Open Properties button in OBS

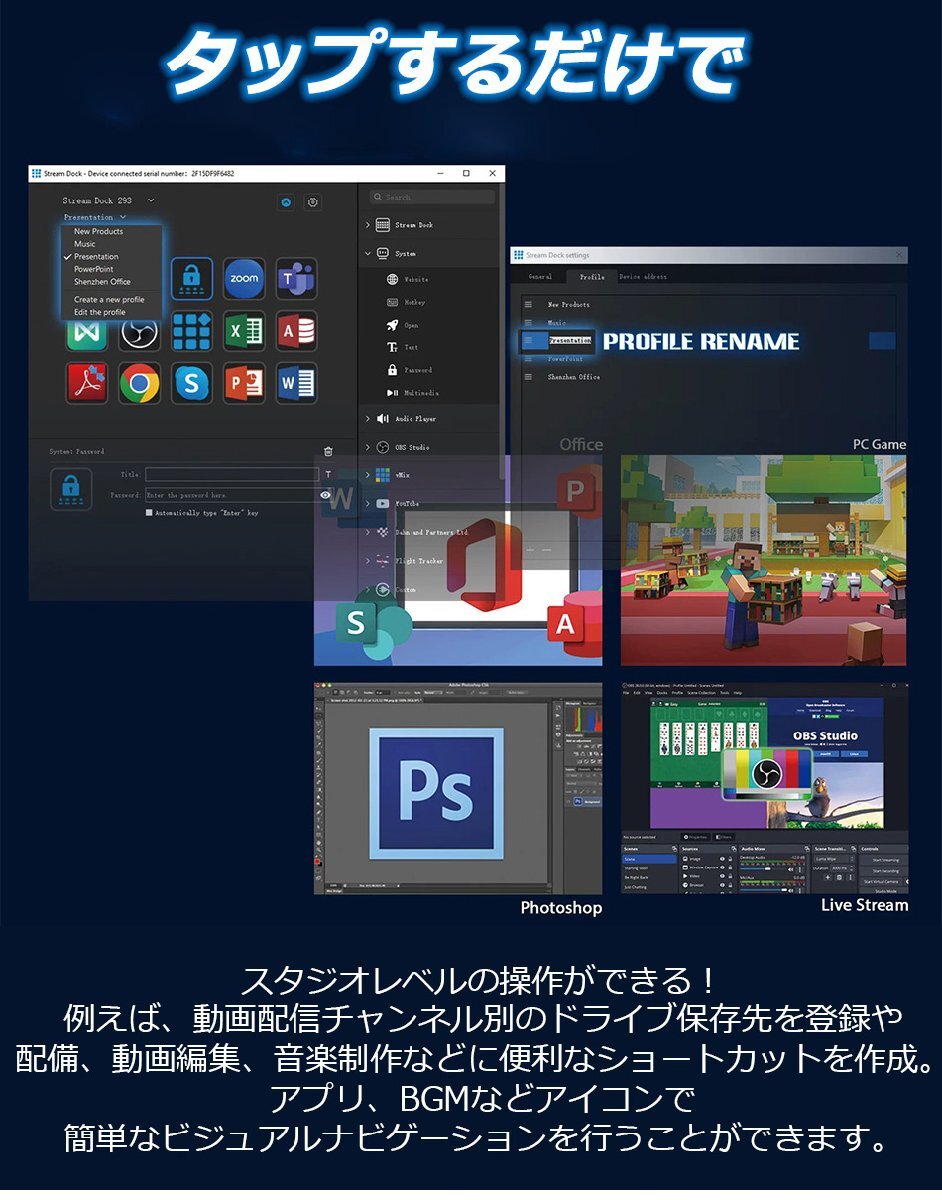[696, 836]
